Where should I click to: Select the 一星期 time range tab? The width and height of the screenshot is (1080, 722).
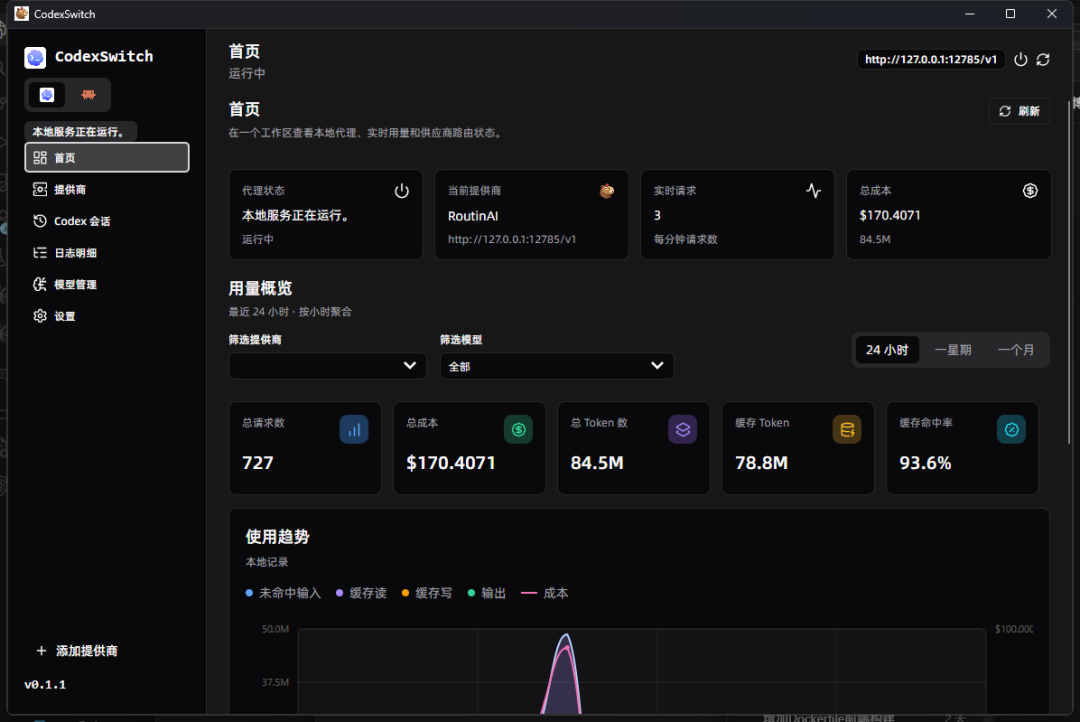[953, 350]
